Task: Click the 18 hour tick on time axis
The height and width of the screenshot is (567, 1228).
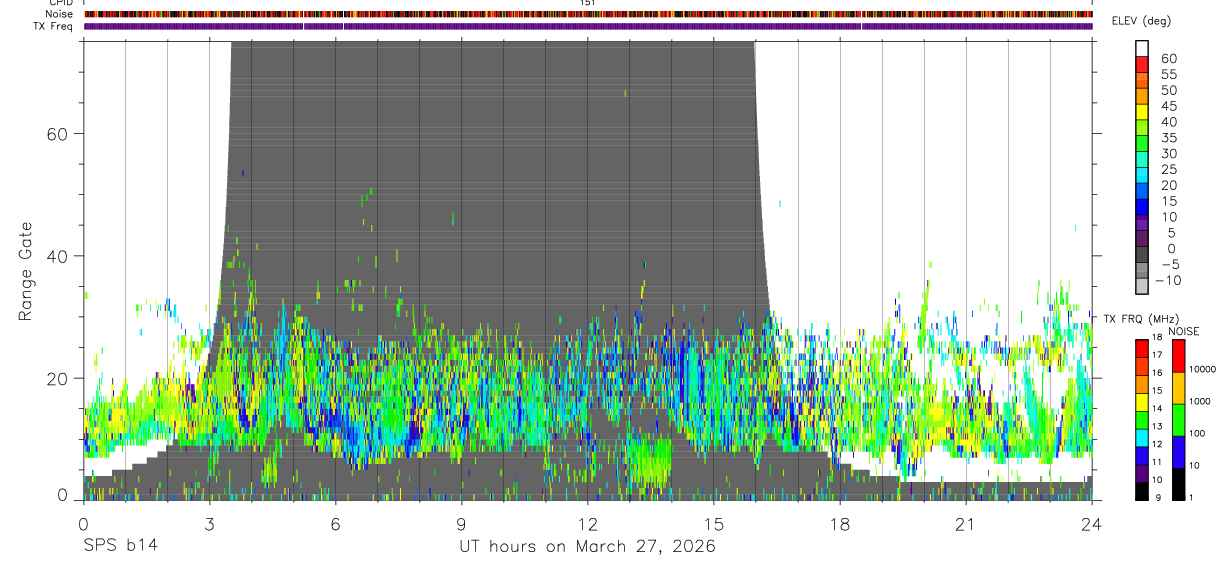Action: pyautogui.click(x=840, y=524)
